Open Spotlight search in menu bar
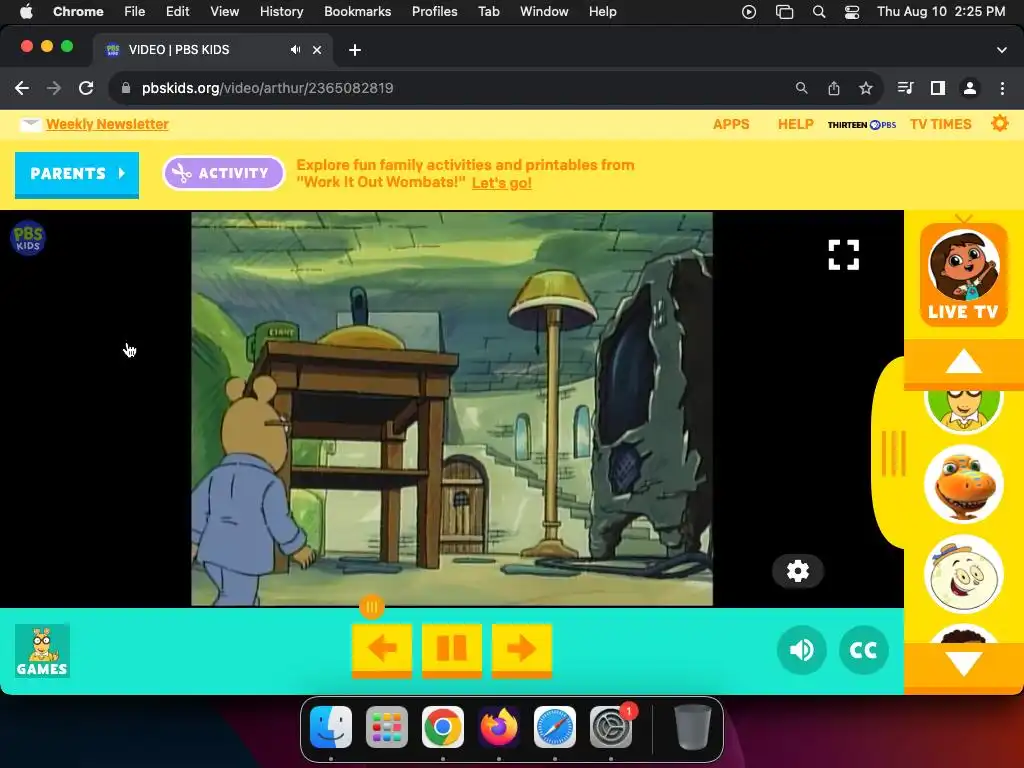Screen dimensions: 1024x768 pyautogui.click(x=818, y=12)
